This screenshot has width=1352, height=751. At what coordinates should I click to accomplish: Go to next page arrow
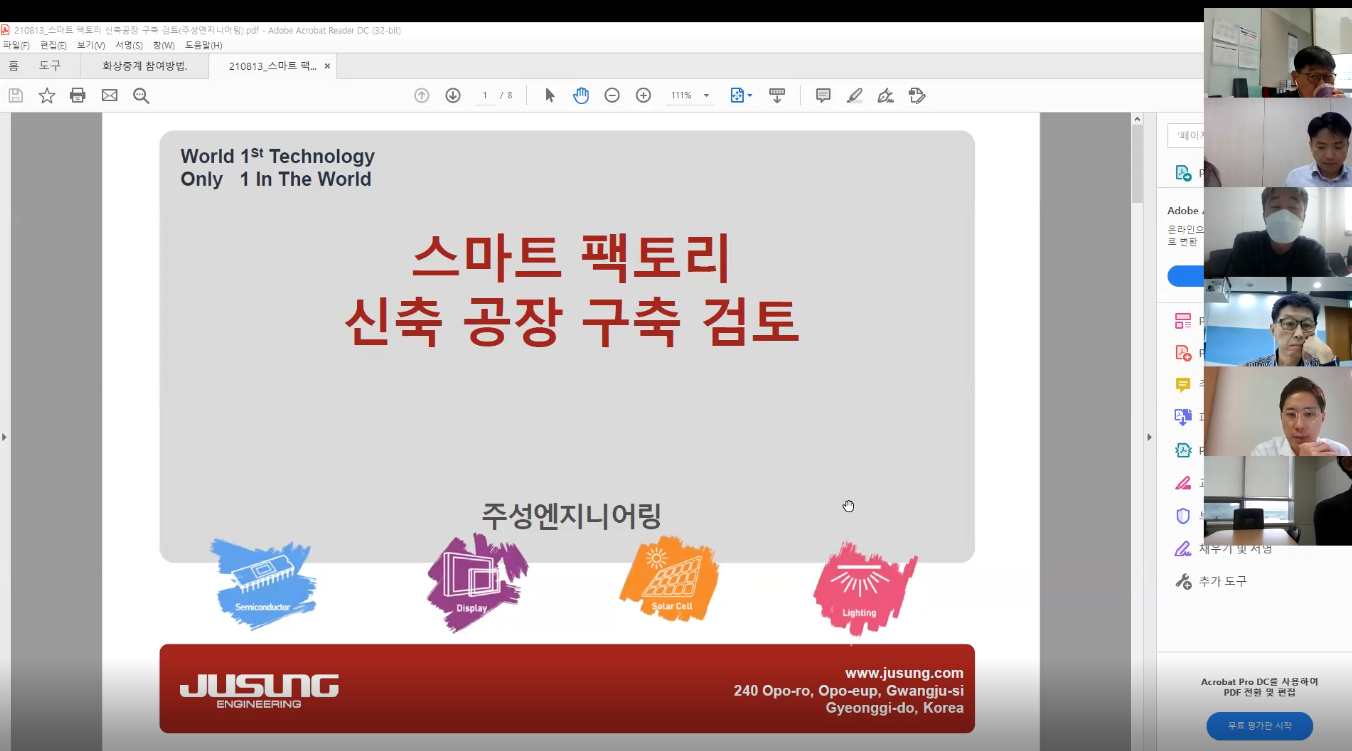[x=453, y=95]
